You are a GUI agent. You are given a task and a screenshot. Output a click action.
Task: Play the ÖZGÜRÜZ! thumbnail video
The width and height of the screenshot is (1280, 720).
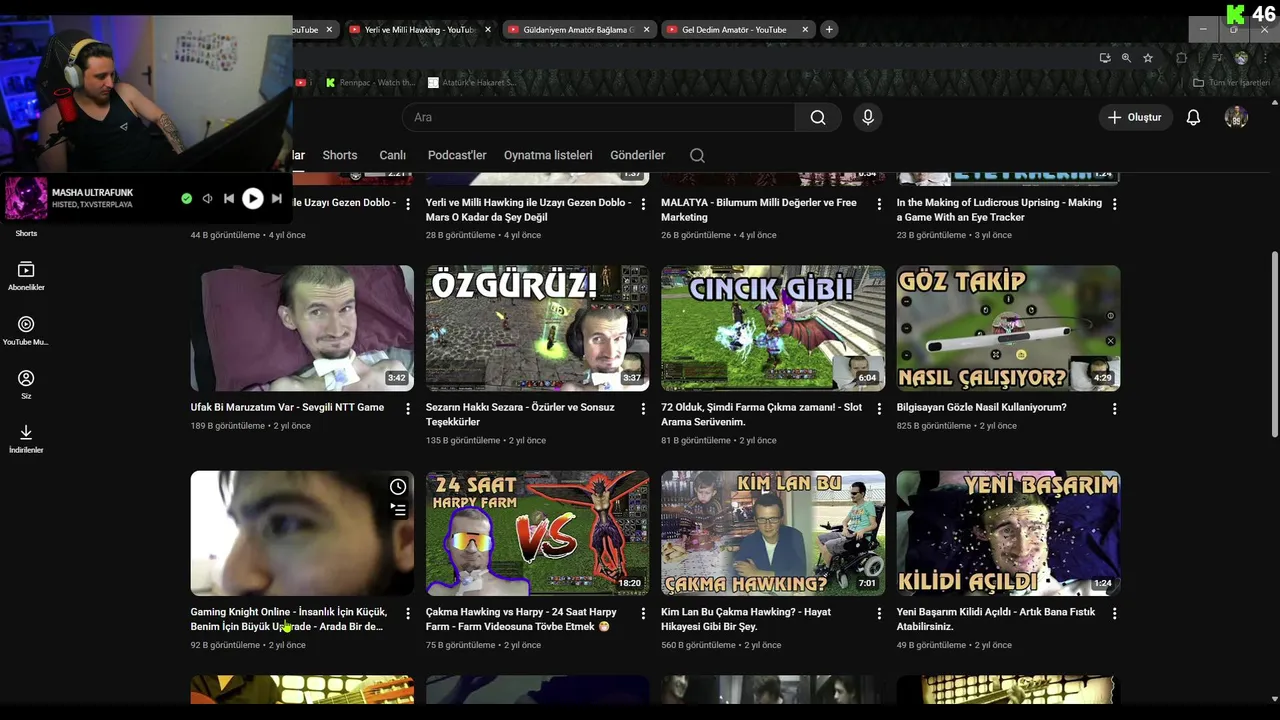[537, 328]
